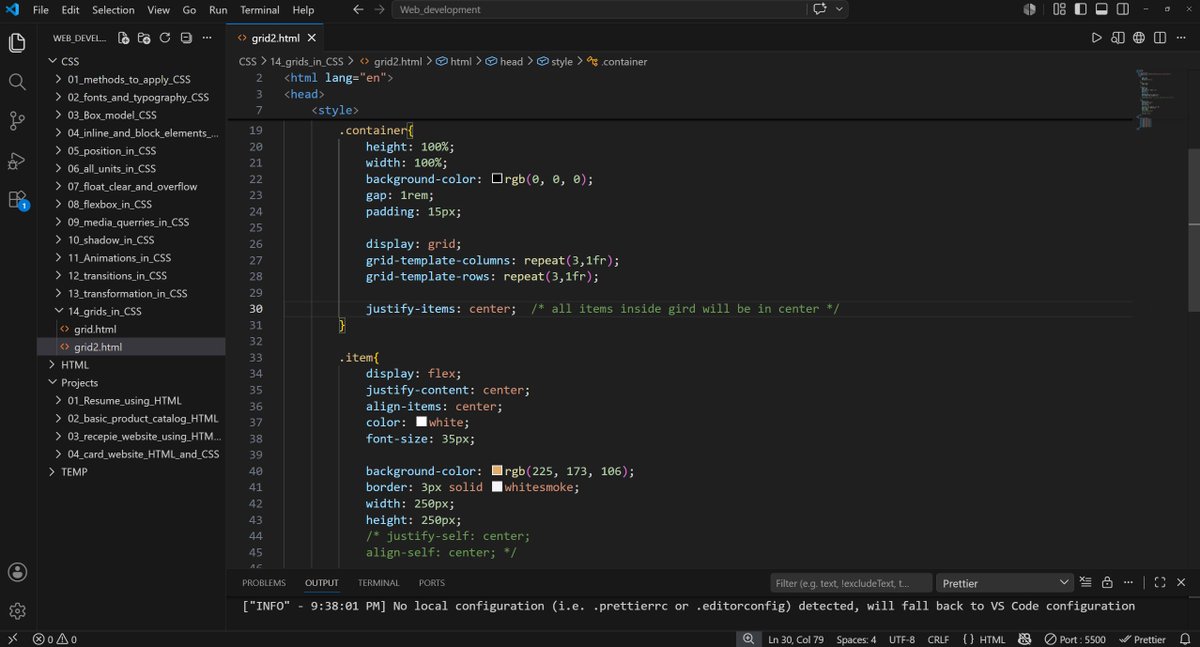
Task: Open the Source Control view
Action: [x=17, y=121]
